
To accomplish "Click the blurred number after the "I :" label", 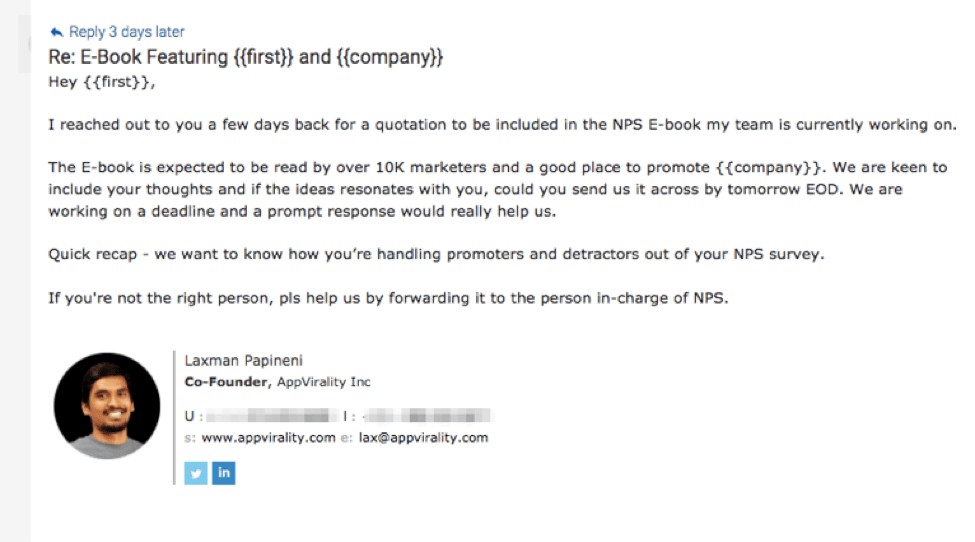I will tap(425, 415).
